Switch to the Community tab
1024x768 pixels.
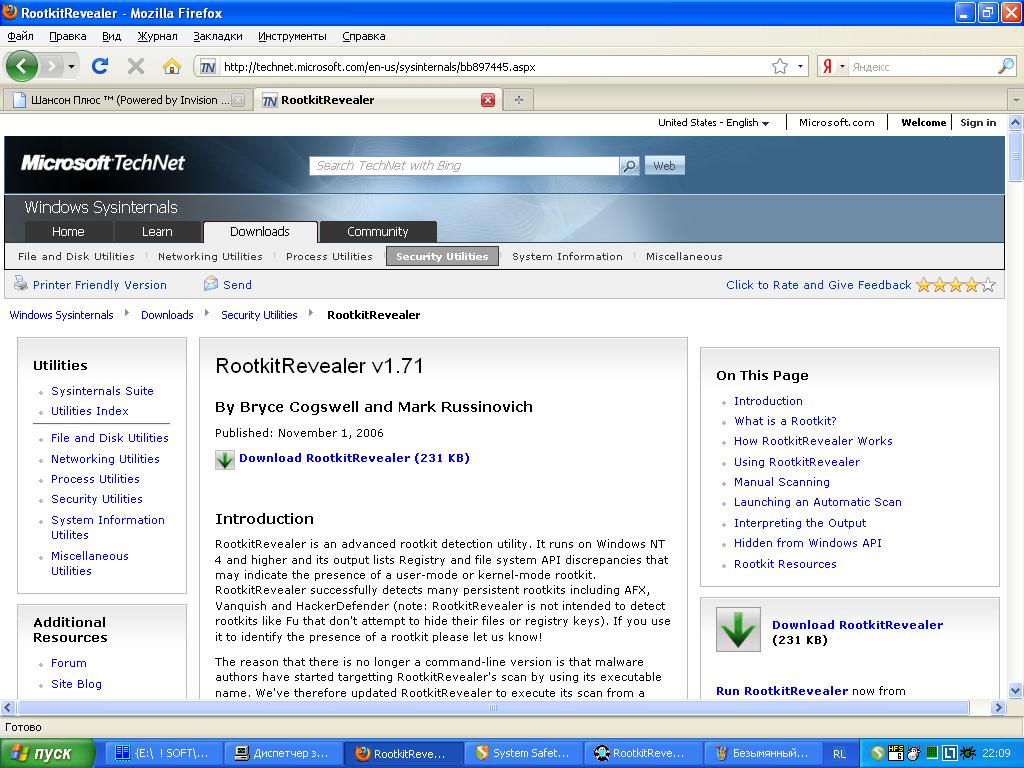(x=377, y=232)
